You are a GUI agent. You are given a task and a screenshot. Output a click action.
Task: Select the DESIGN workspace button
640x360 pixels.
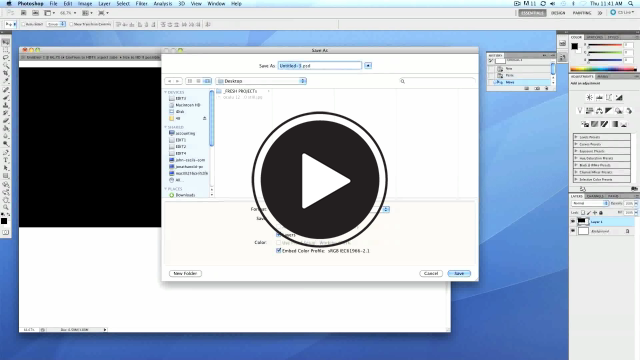click(x=558, y=13)
